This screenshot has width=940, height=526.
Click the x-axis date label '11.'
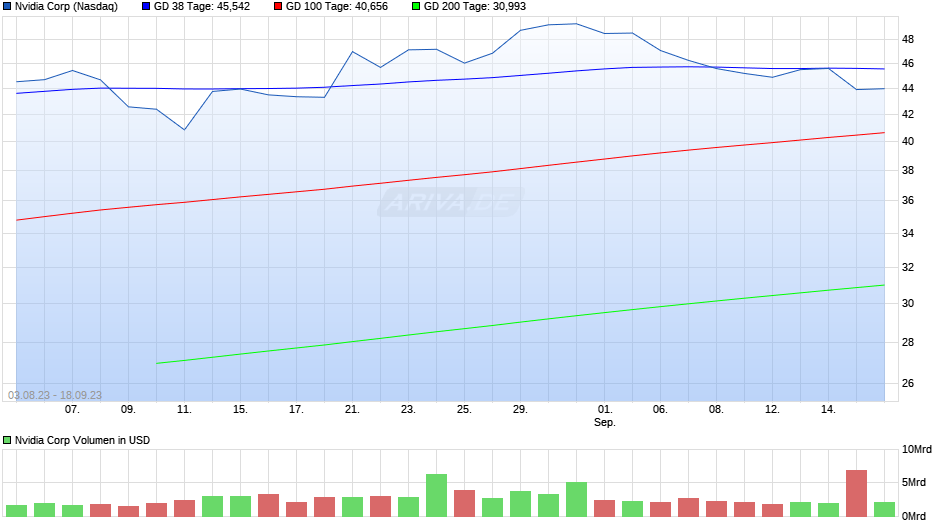[184, 410]
